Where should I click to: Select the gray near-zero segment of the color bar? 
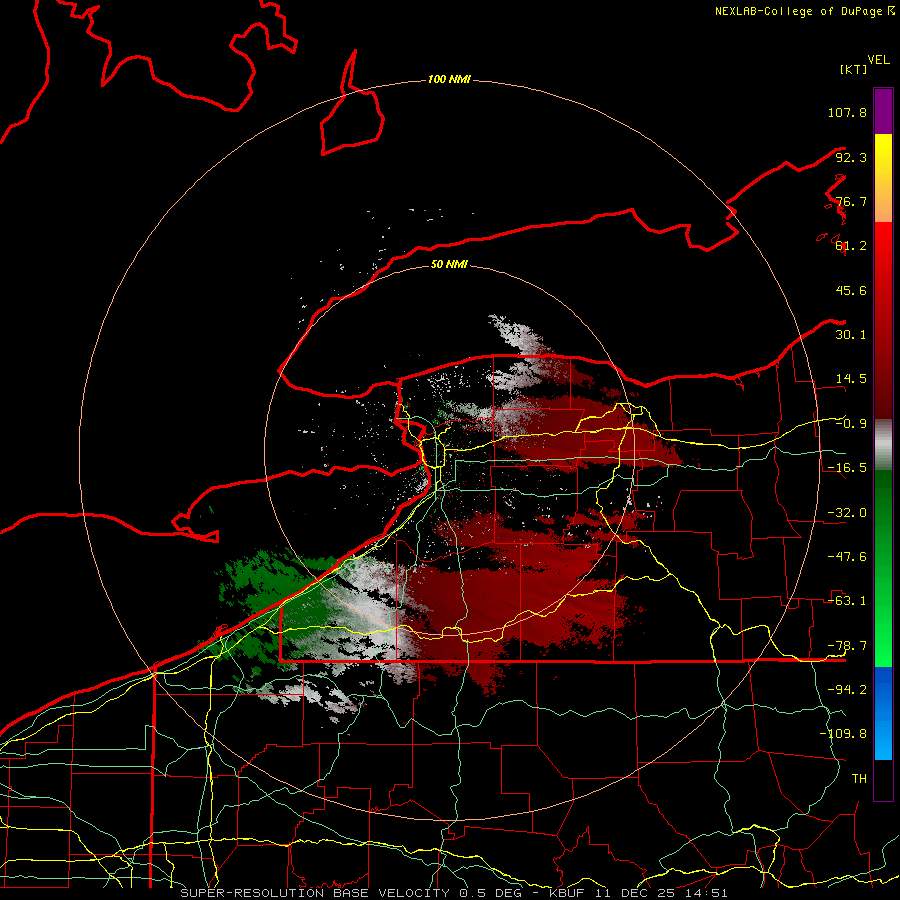(x=883, y=445)
